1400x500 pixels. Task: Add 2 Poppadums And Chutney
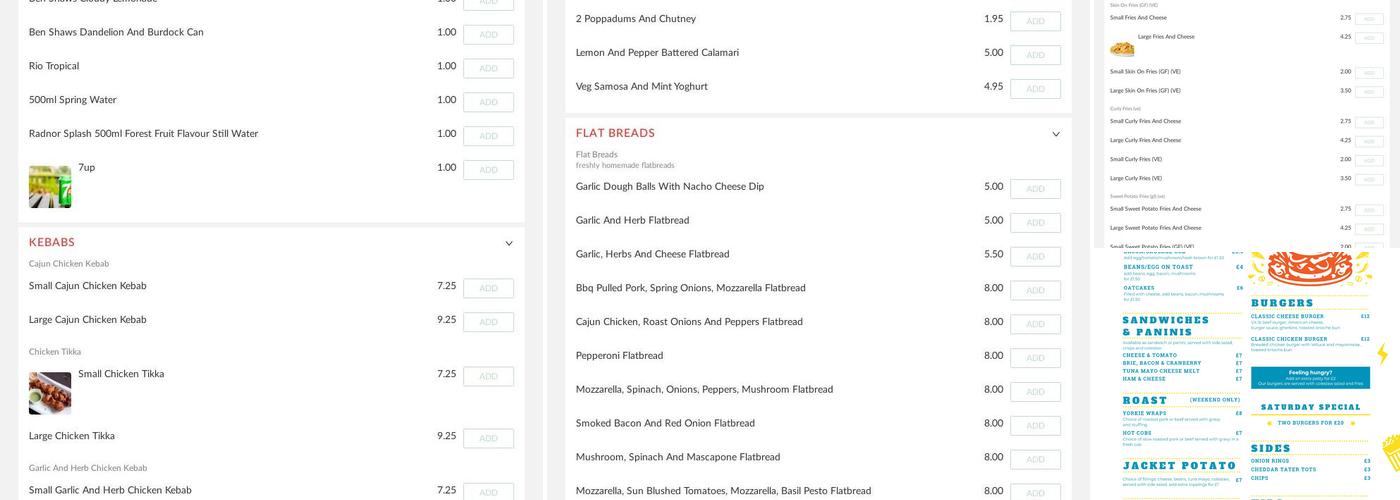[1035, 21]
